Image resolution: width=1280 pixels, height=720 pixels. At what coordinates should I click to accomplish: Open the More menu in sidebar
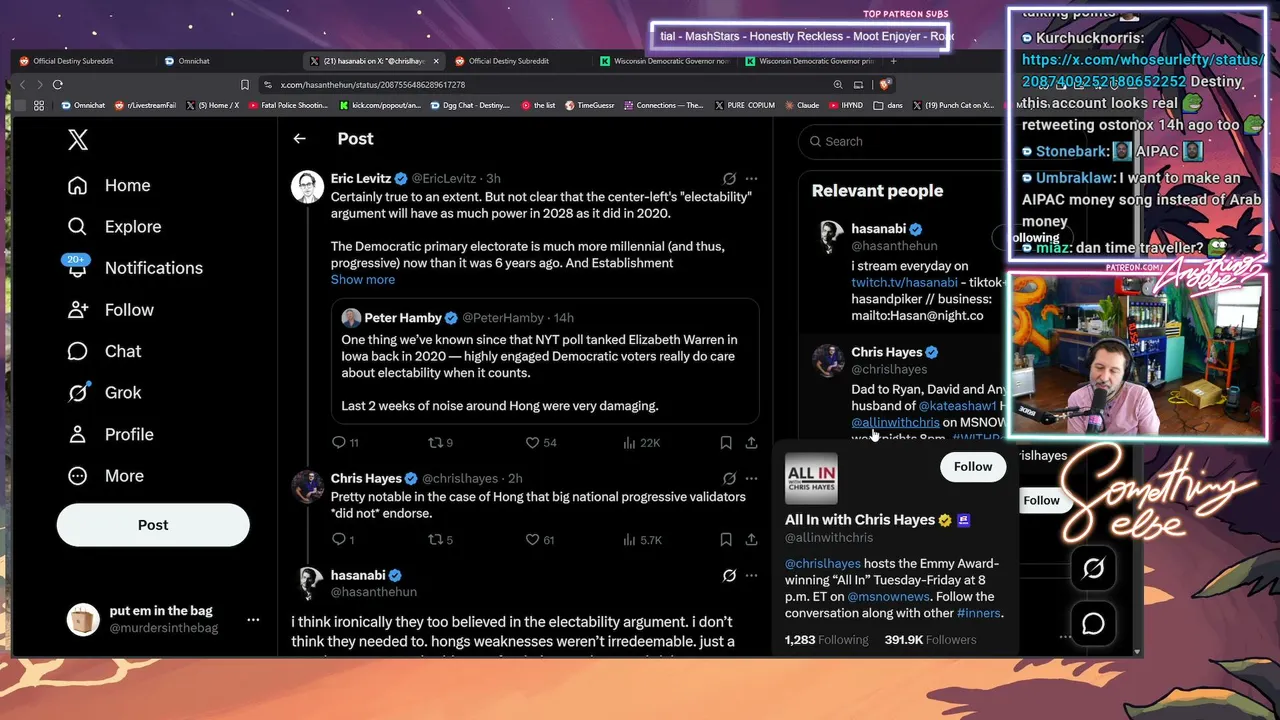(105, 476)
